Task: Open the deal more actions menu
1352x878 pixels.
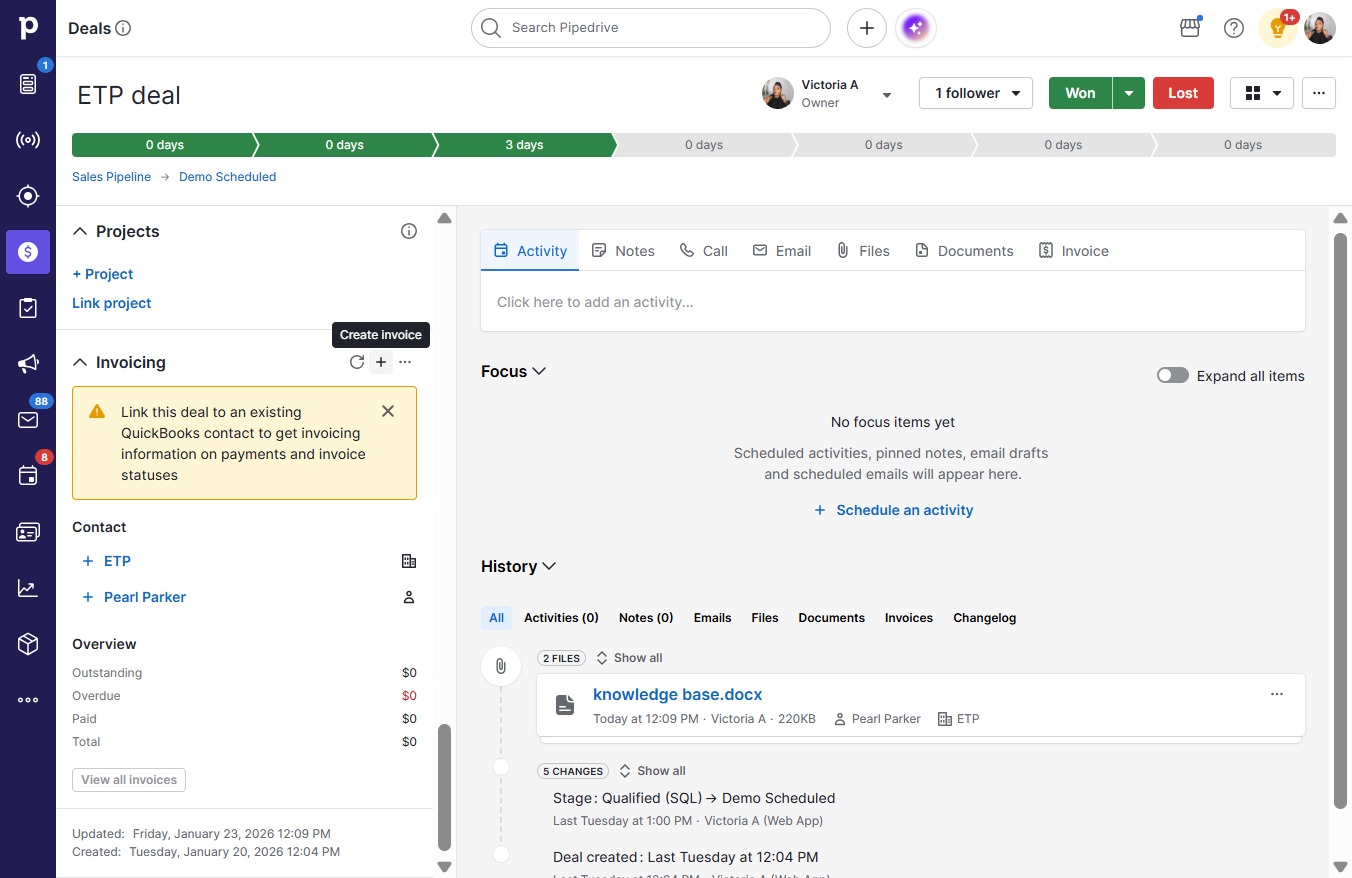Action: (1319, 93)
